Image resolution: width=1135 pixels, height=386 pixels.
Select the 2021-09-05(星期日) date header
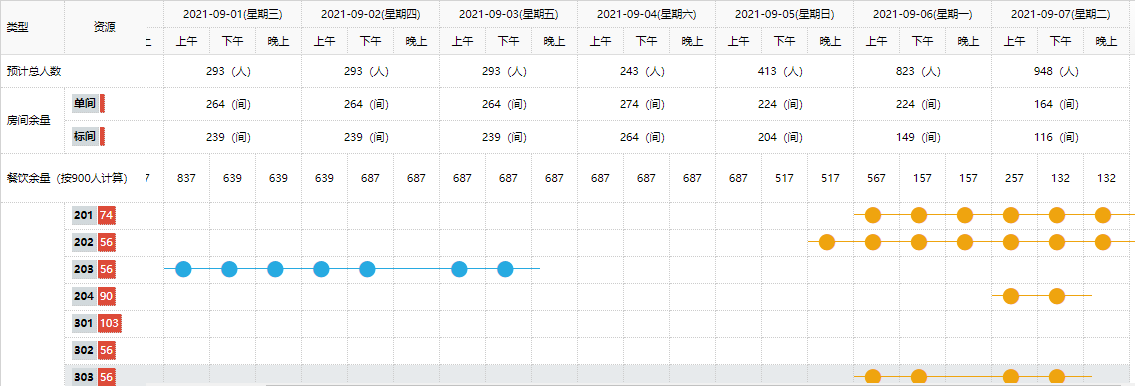pos(785,14)
